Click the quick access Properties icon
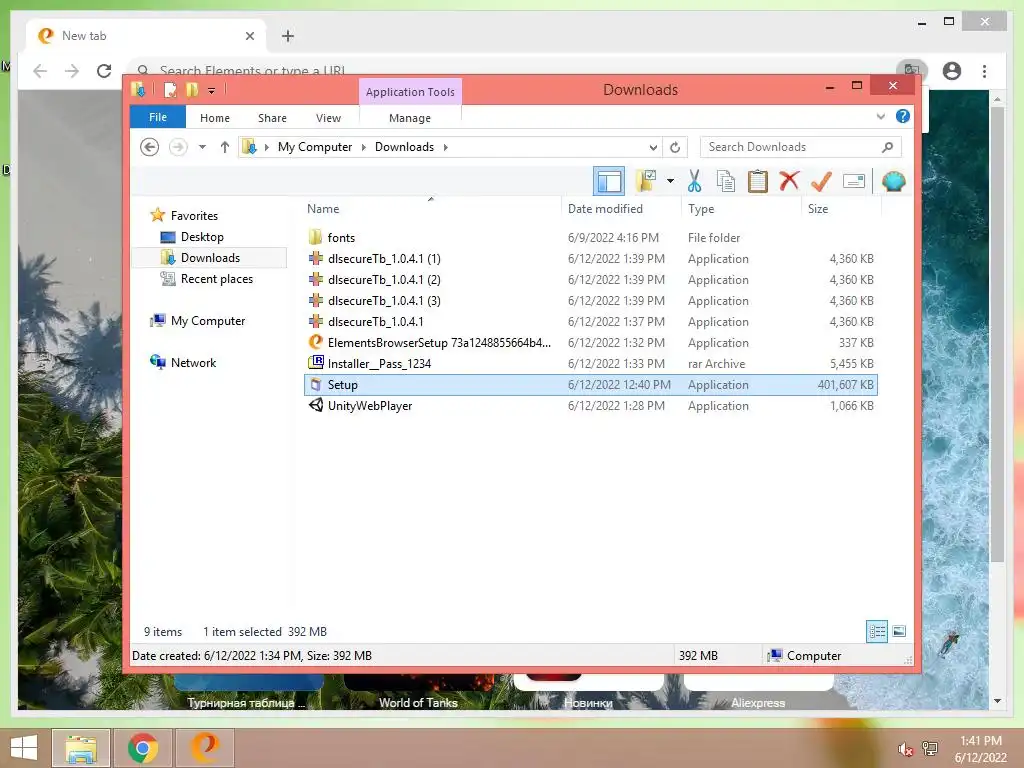 click(x=170, y=89)
